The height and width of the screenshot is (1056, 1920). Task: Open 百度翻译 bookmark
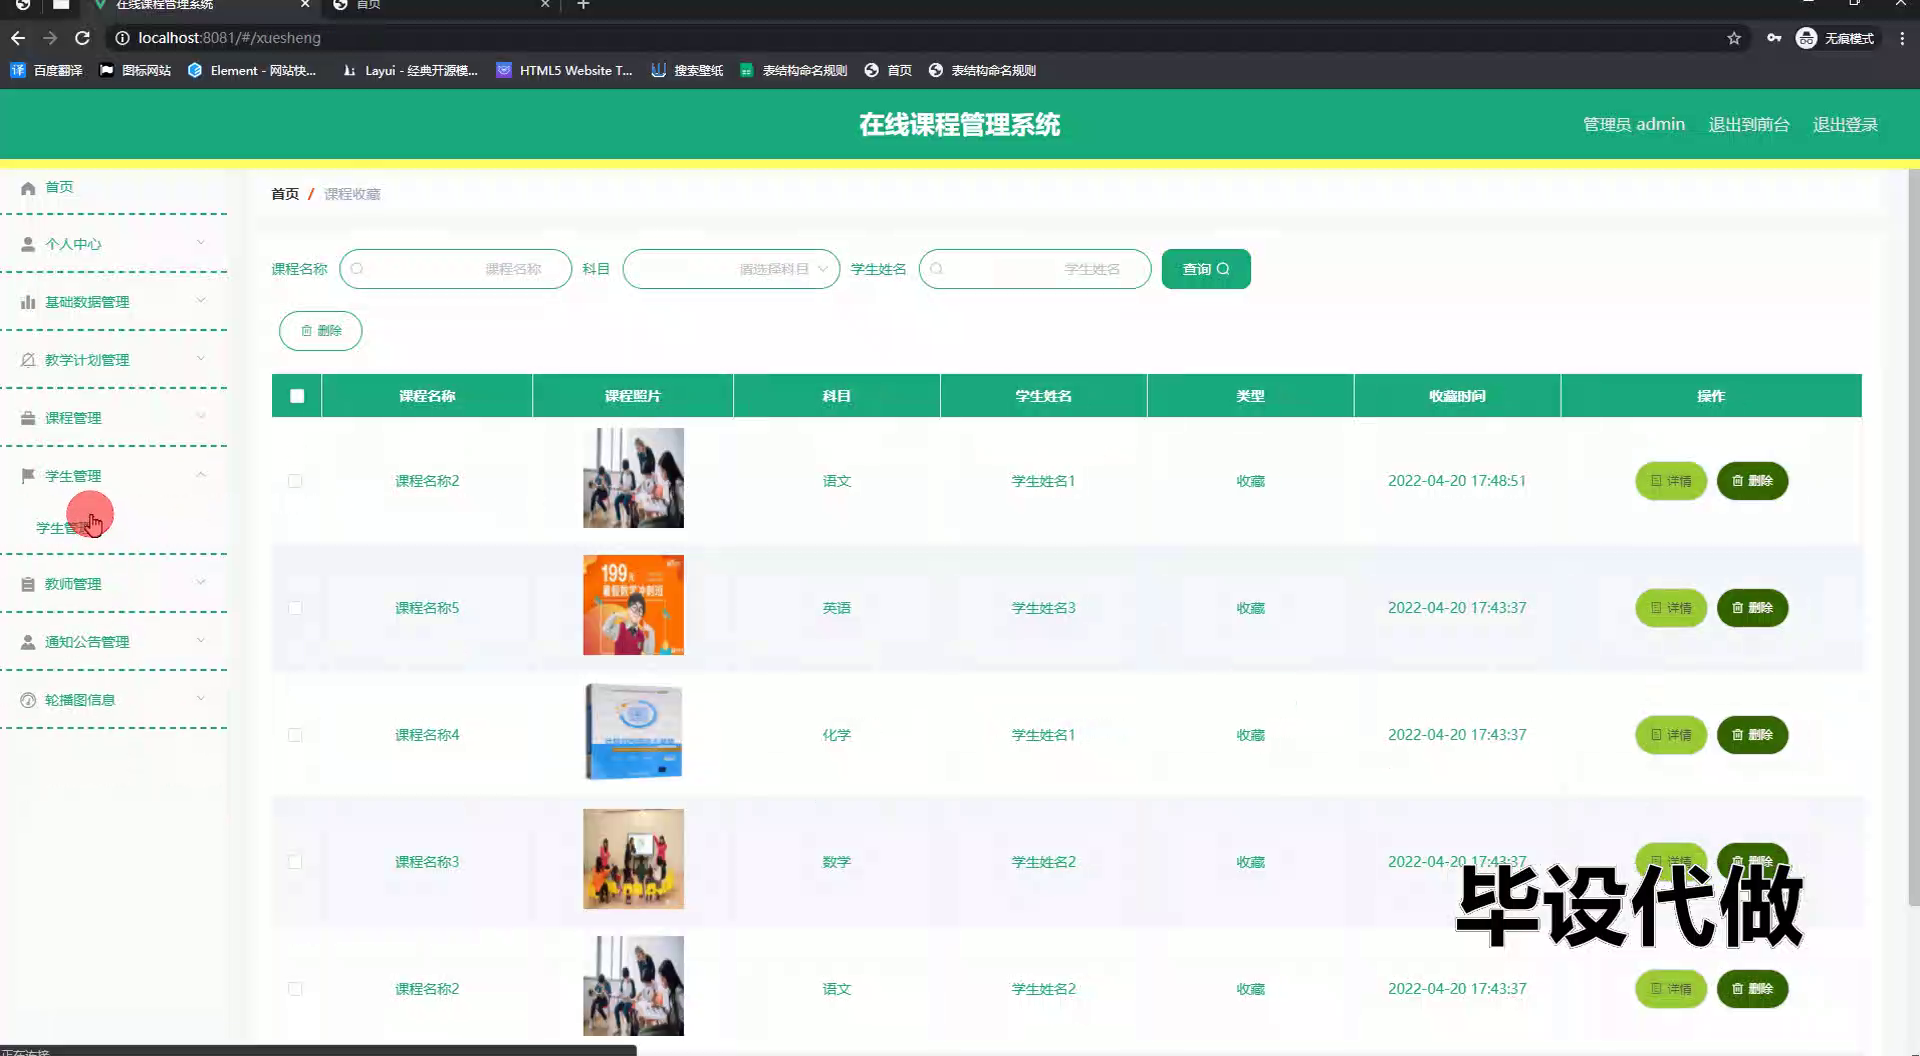click(x=46, y=70)
